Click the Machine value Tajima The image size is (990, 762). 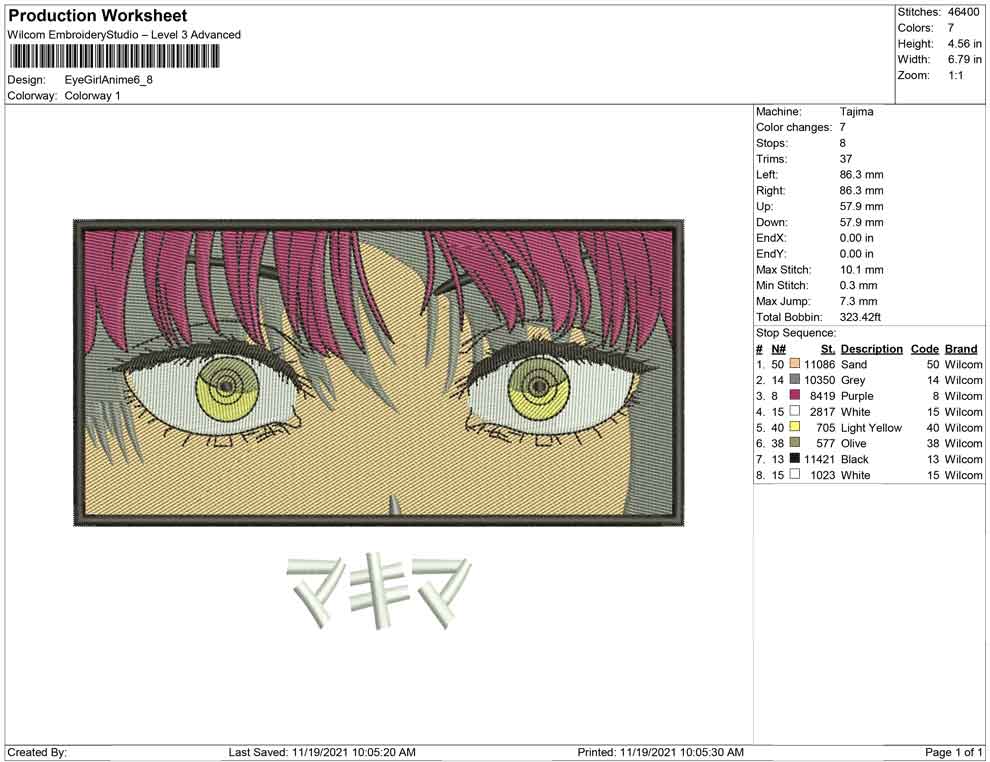(856, 111)
